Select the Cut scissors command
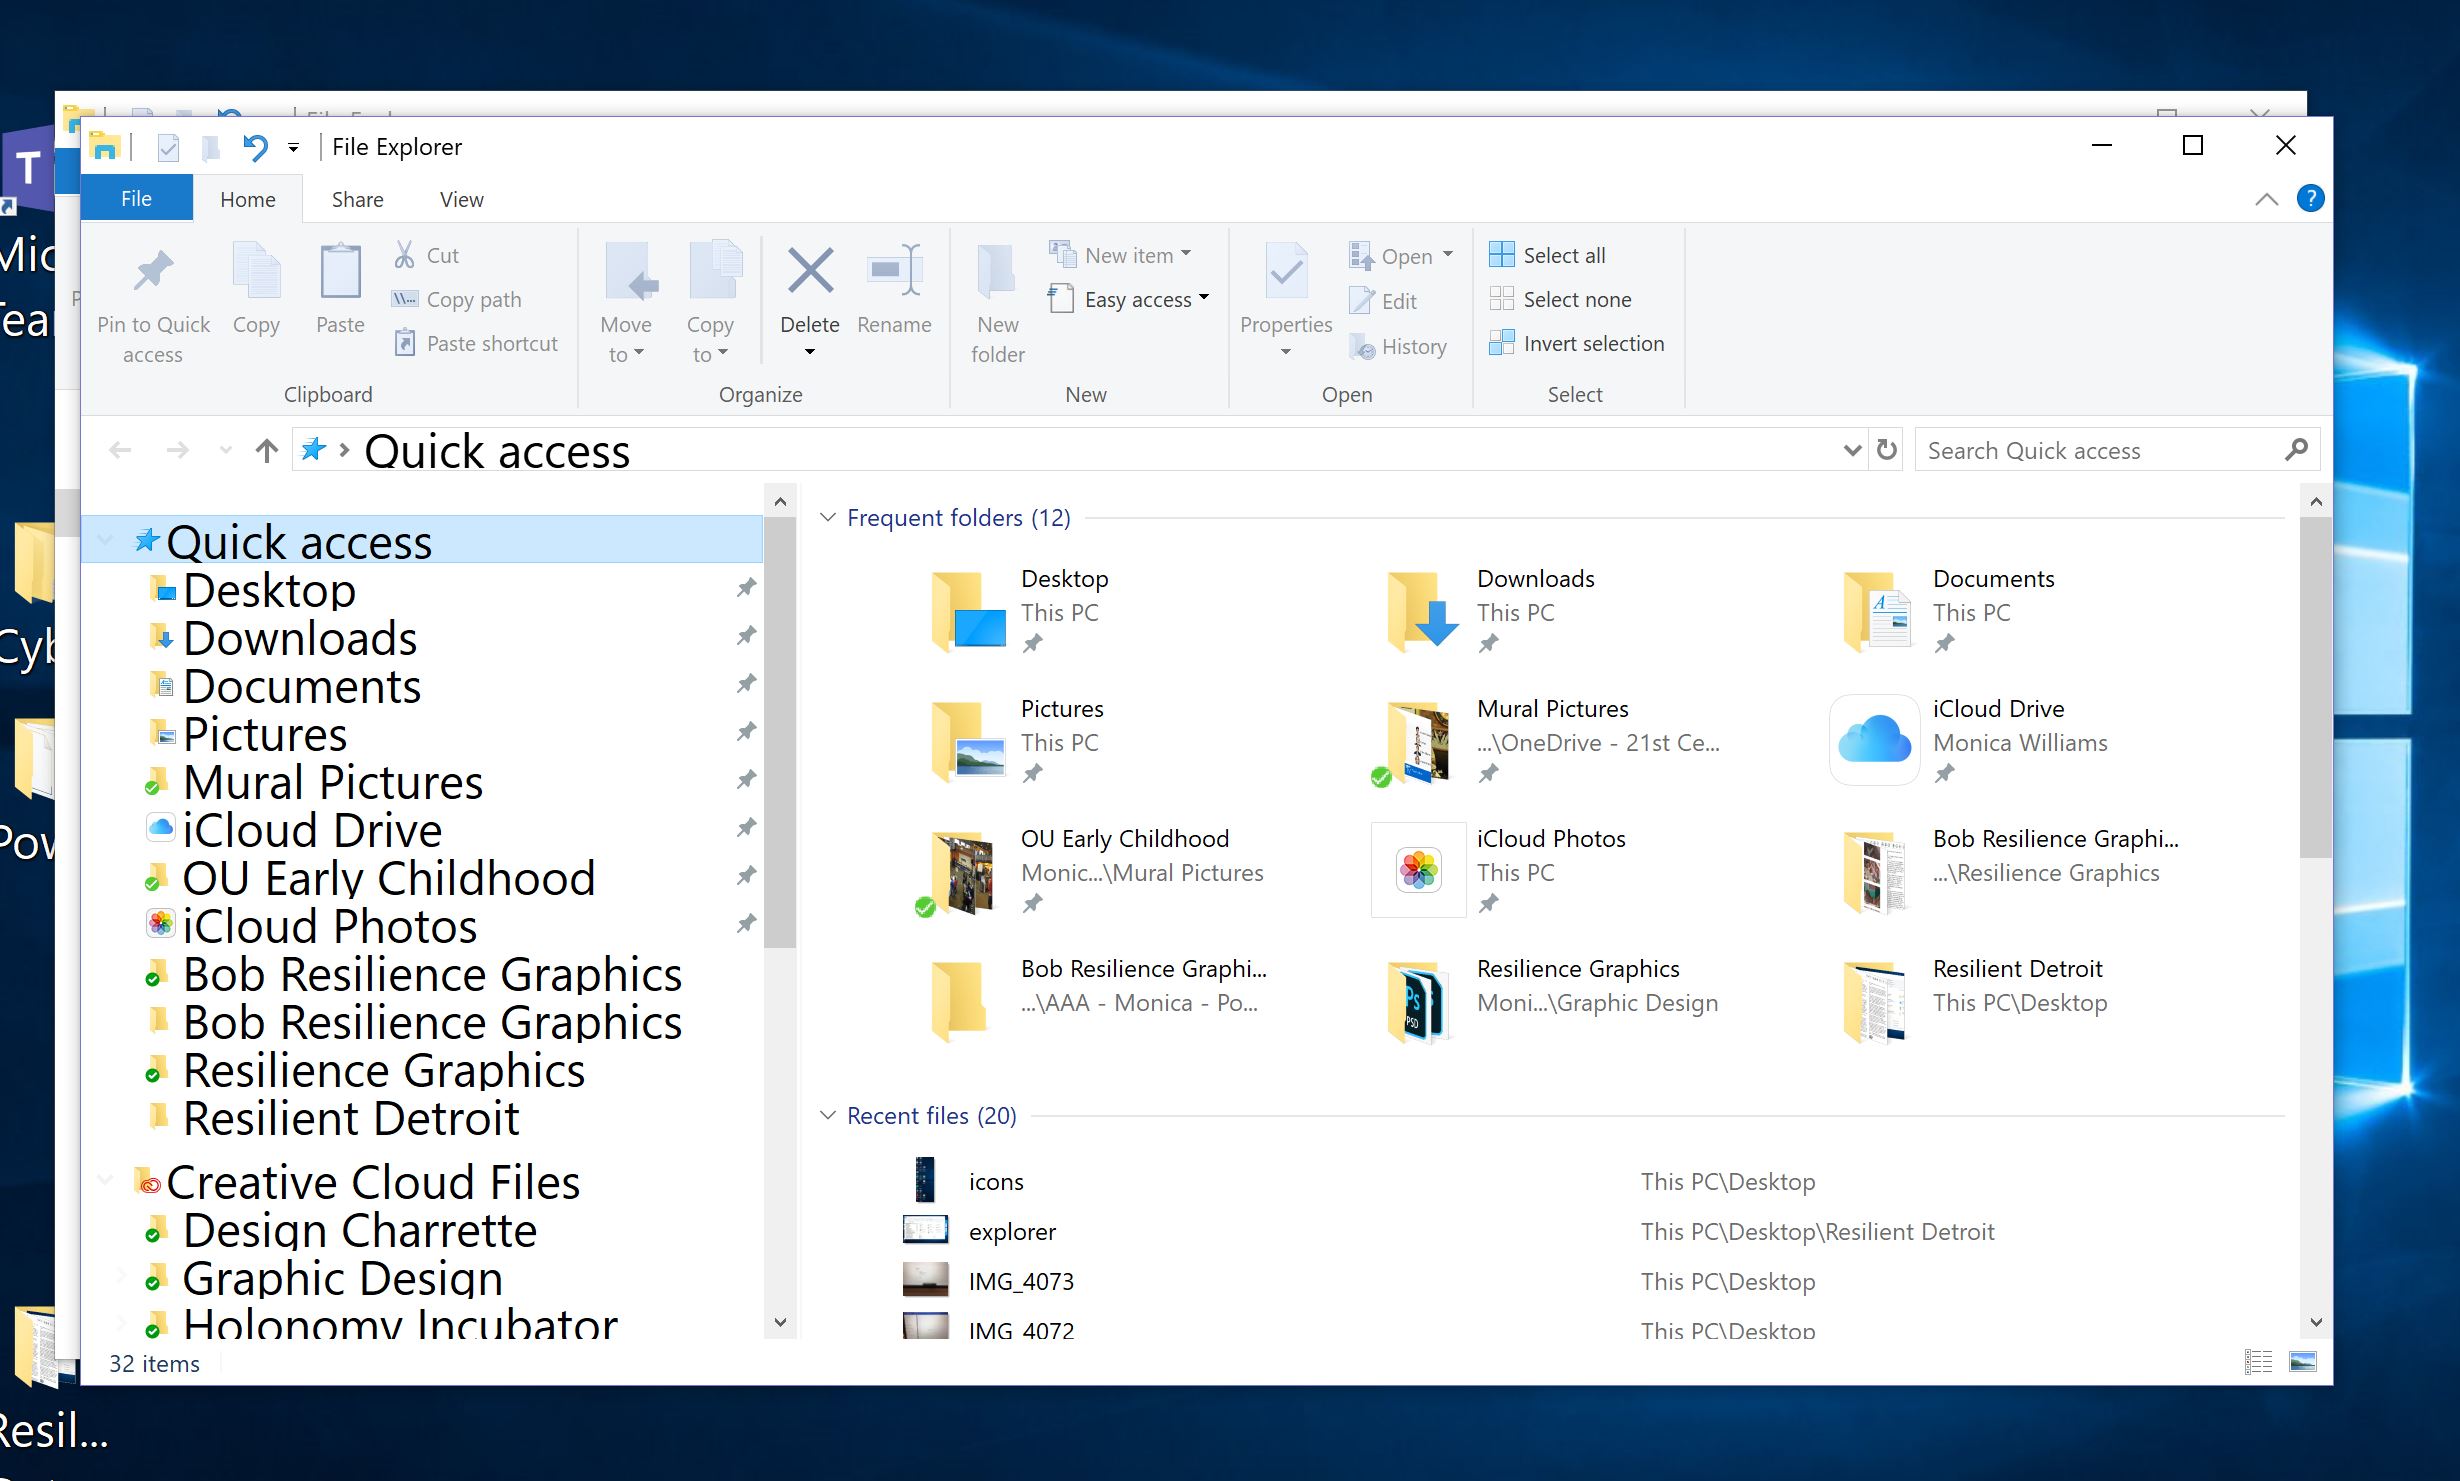Screen dimensions: 2460x1481 427,255
